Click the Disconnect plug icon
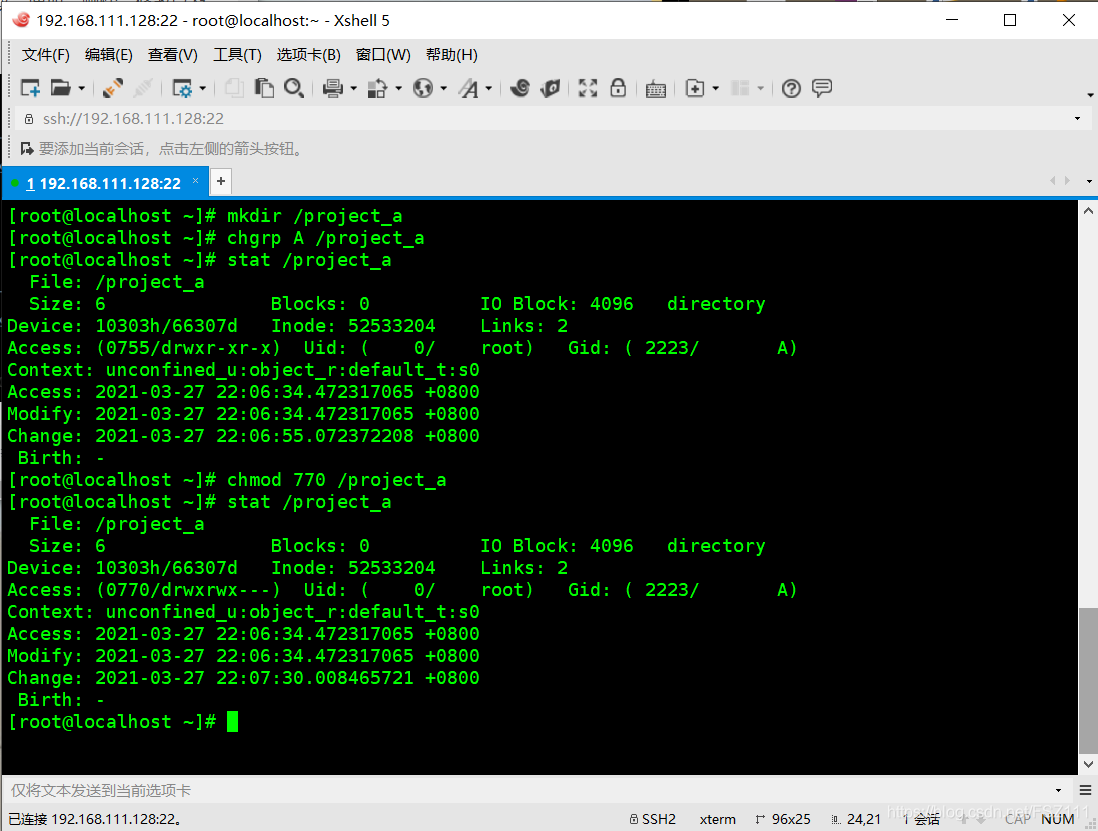The height and width of the screenshot is (831, 1098). [x=112, y=88]
